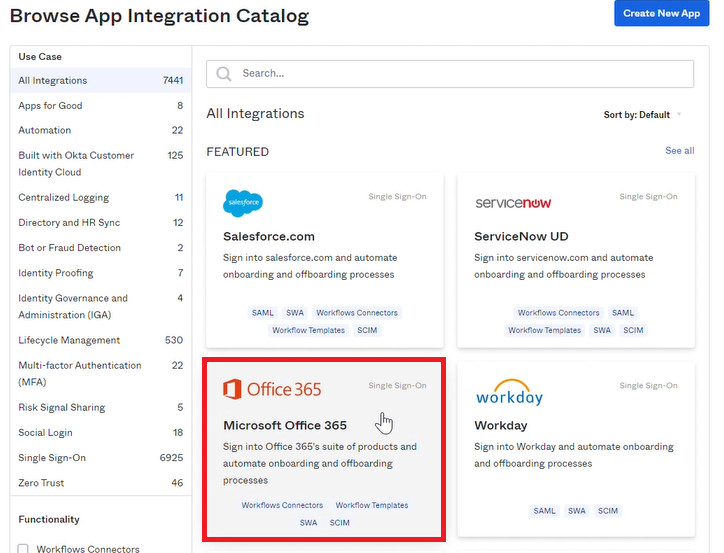Click the Salesforce cloud logo

click(x=243, y=203)
